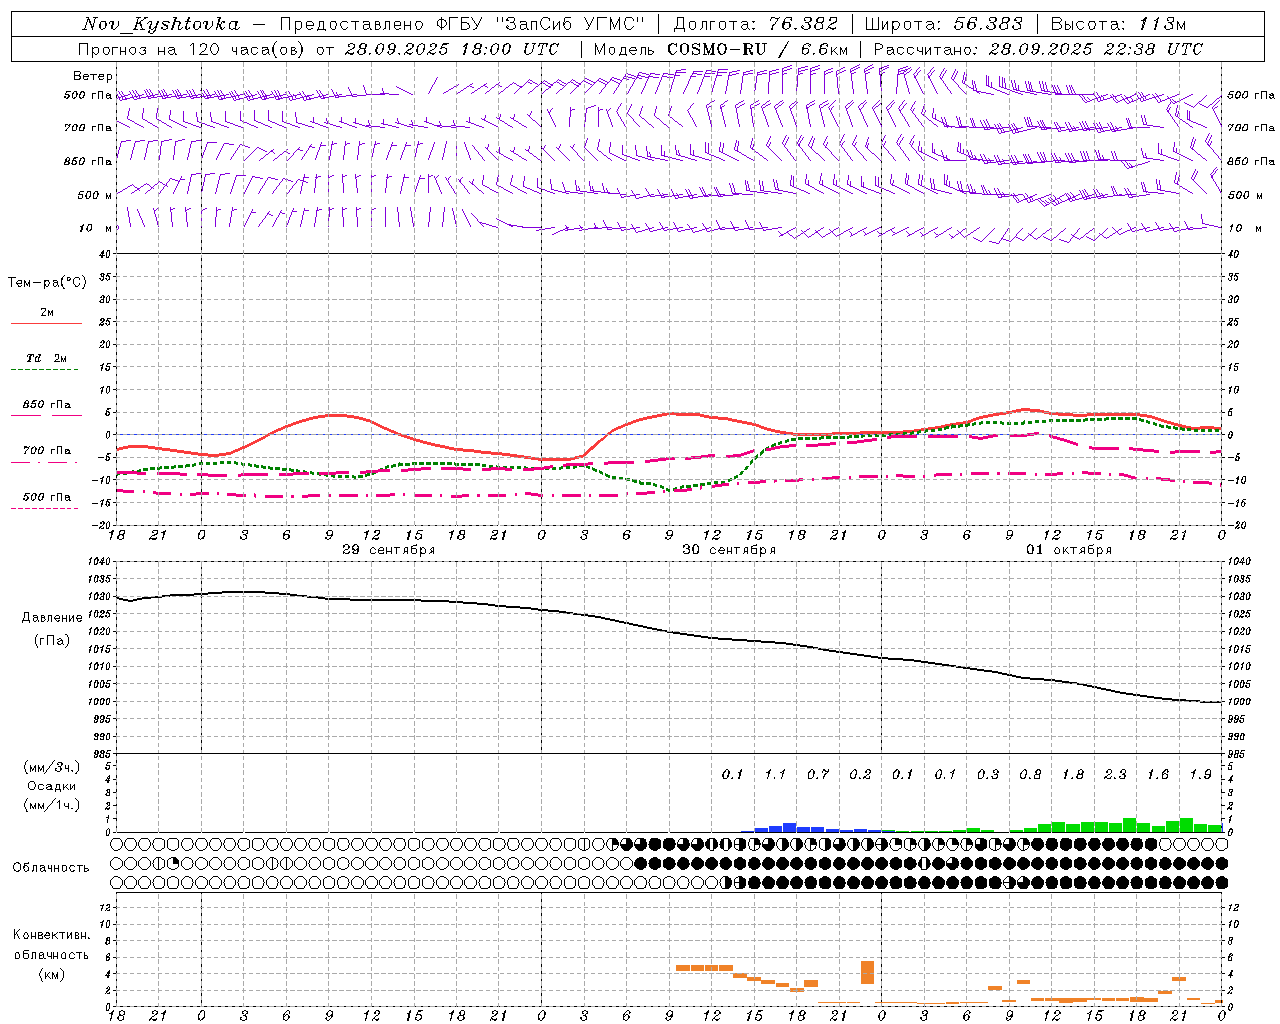Screen dimensions: 1280x1024
Task: Click the 500 гПа temperature legend entry
Action: 46,497
